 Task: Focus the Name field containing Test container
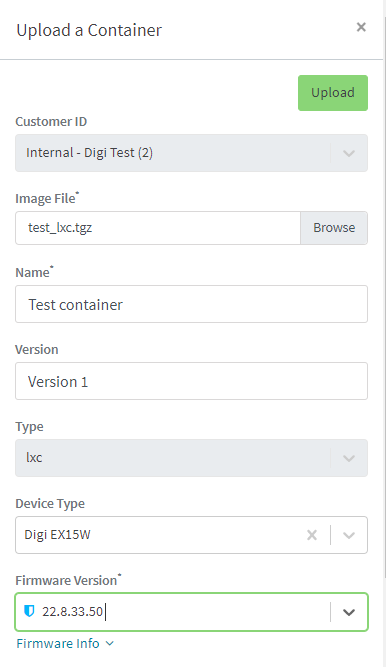pyautogui.click(x=192, y=304)
